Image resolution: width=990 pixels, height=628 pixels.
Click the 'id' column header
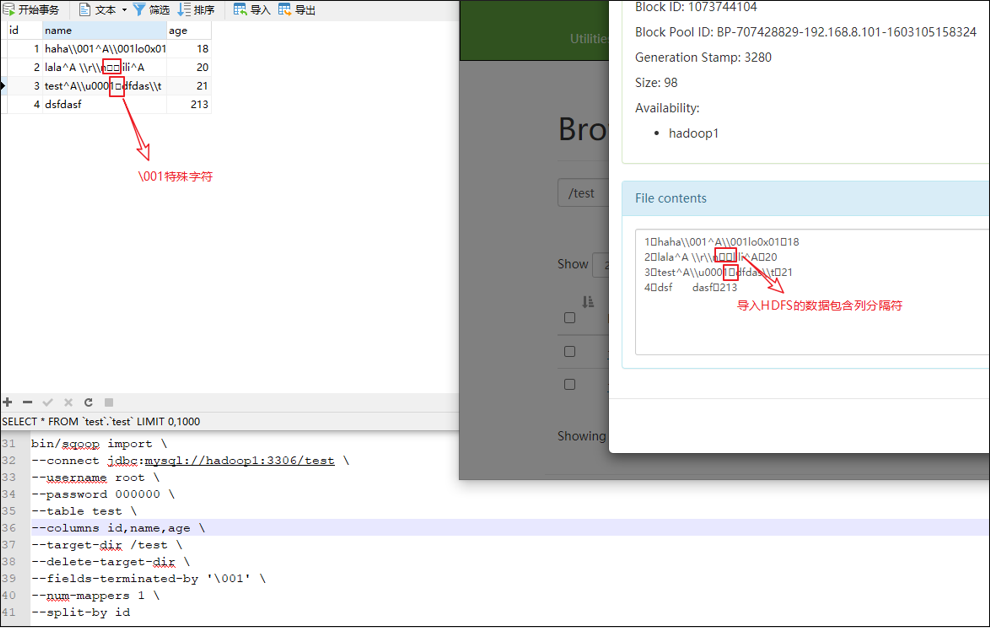(x=25, y=30)
